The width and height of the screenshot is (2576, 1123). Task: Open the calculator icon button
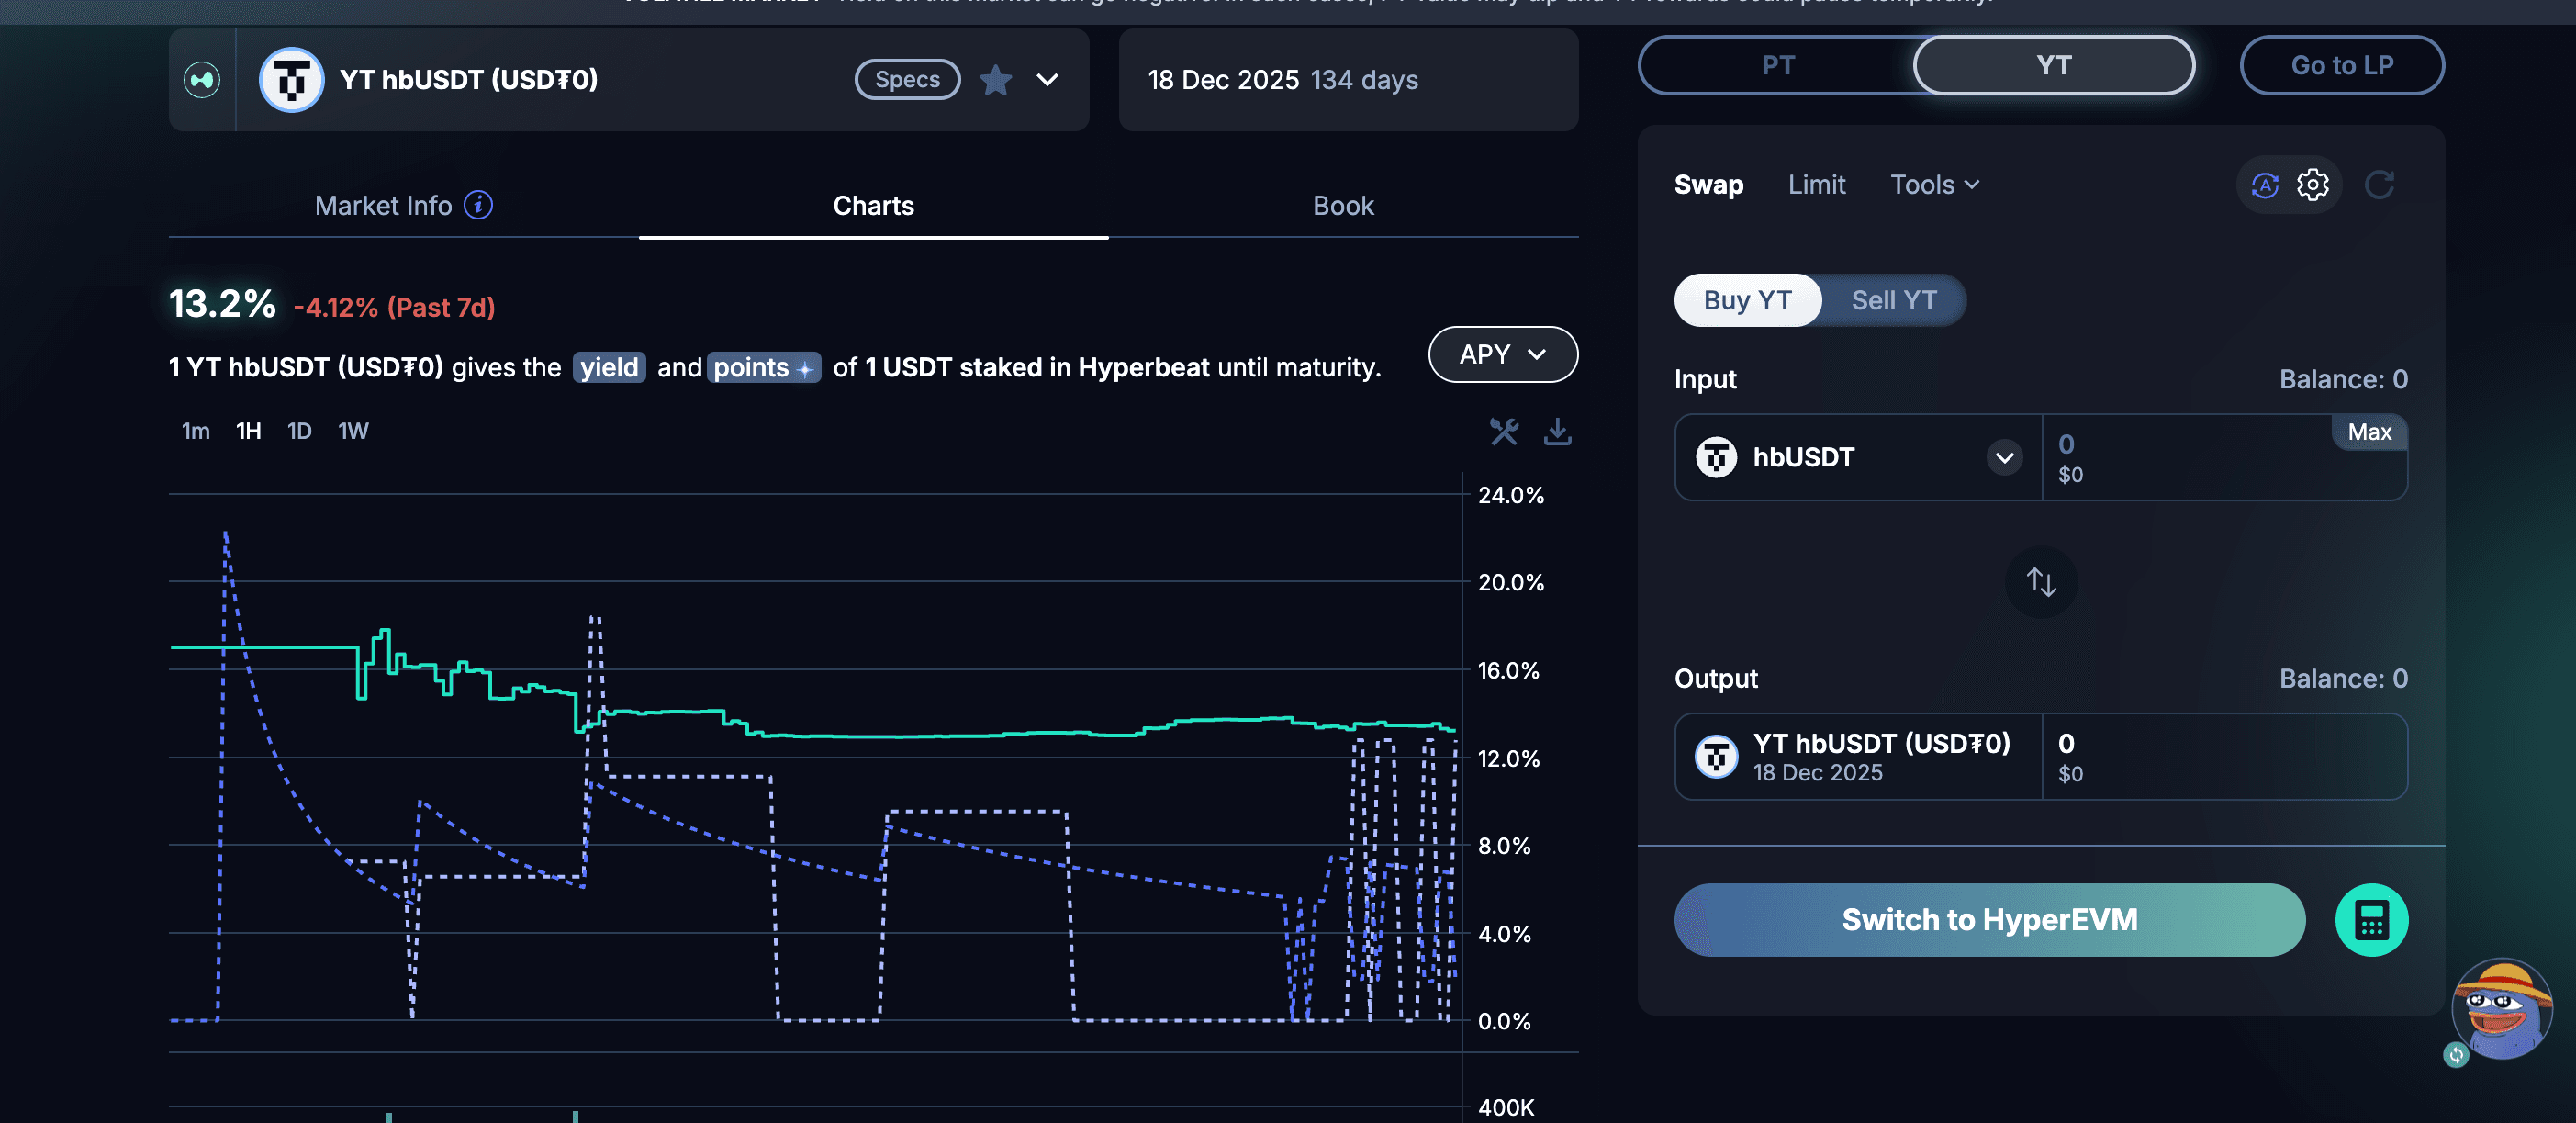2371,919
